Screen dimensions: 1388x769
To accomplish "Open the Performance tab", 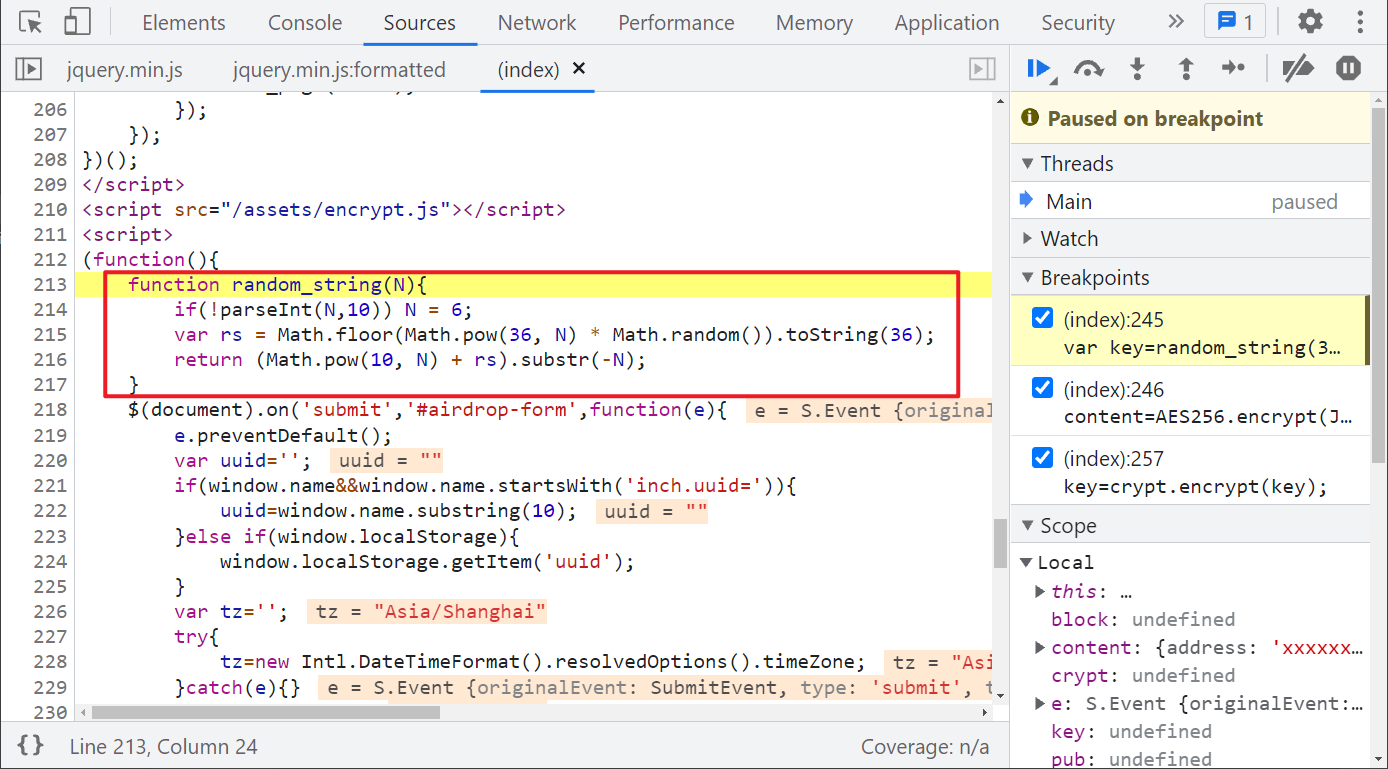I will [676, 23].
